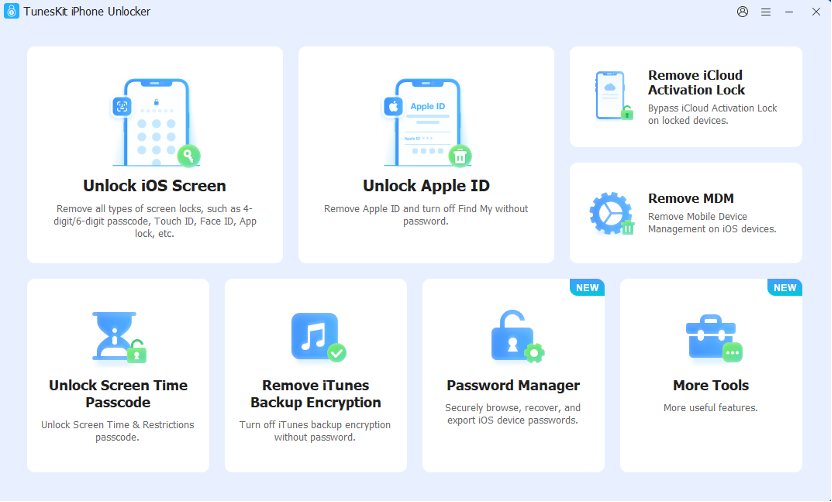Minimize the TunesKit window
The width and height of the screenshot is (832, 502).
point(789,12)
